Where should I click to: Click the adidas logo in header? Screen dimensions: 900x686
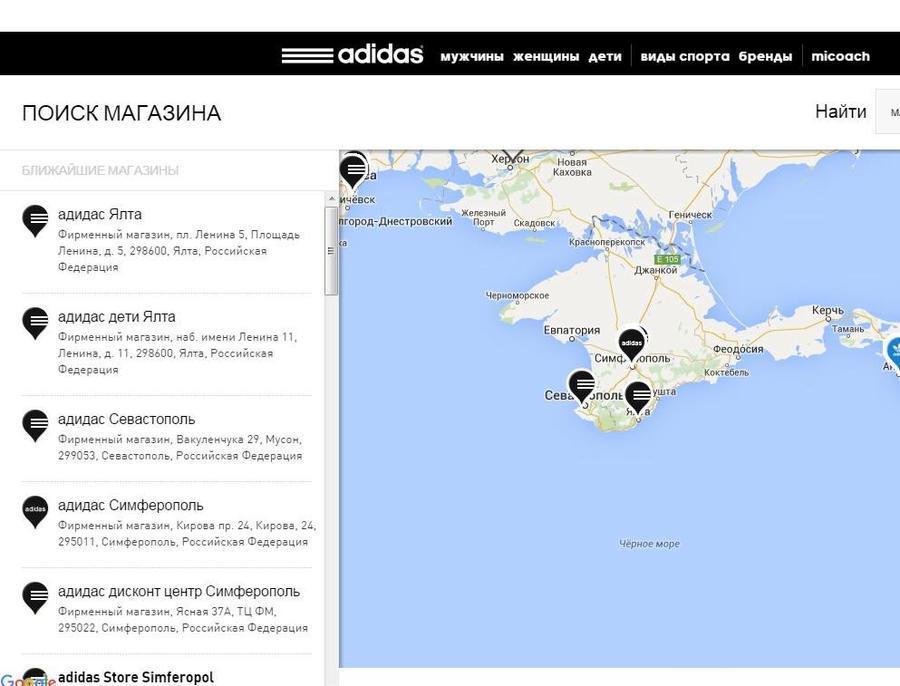(352, 55)
